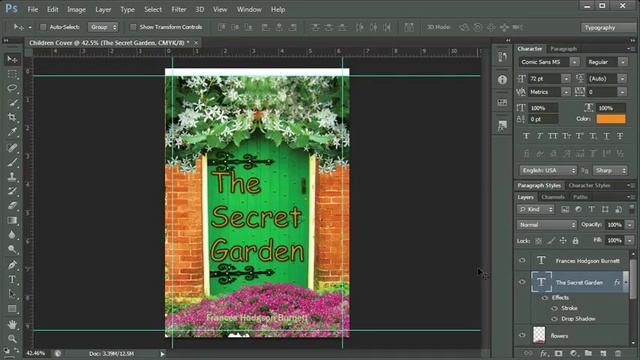The height and width of the screenshot is (360, 640).
Task: Select the Eraser tool
Action: point(12,206)
